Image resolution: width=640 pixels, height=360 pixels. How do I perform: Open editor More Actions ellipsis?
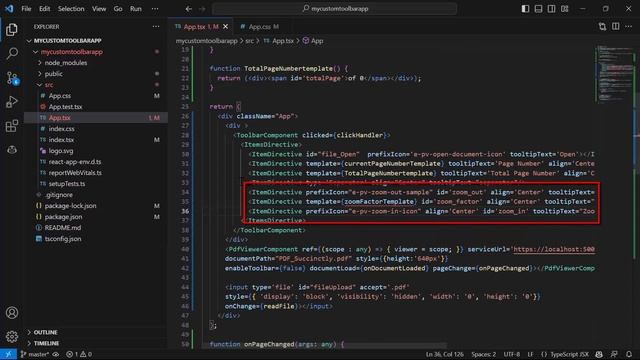click(x=629, y=27)
